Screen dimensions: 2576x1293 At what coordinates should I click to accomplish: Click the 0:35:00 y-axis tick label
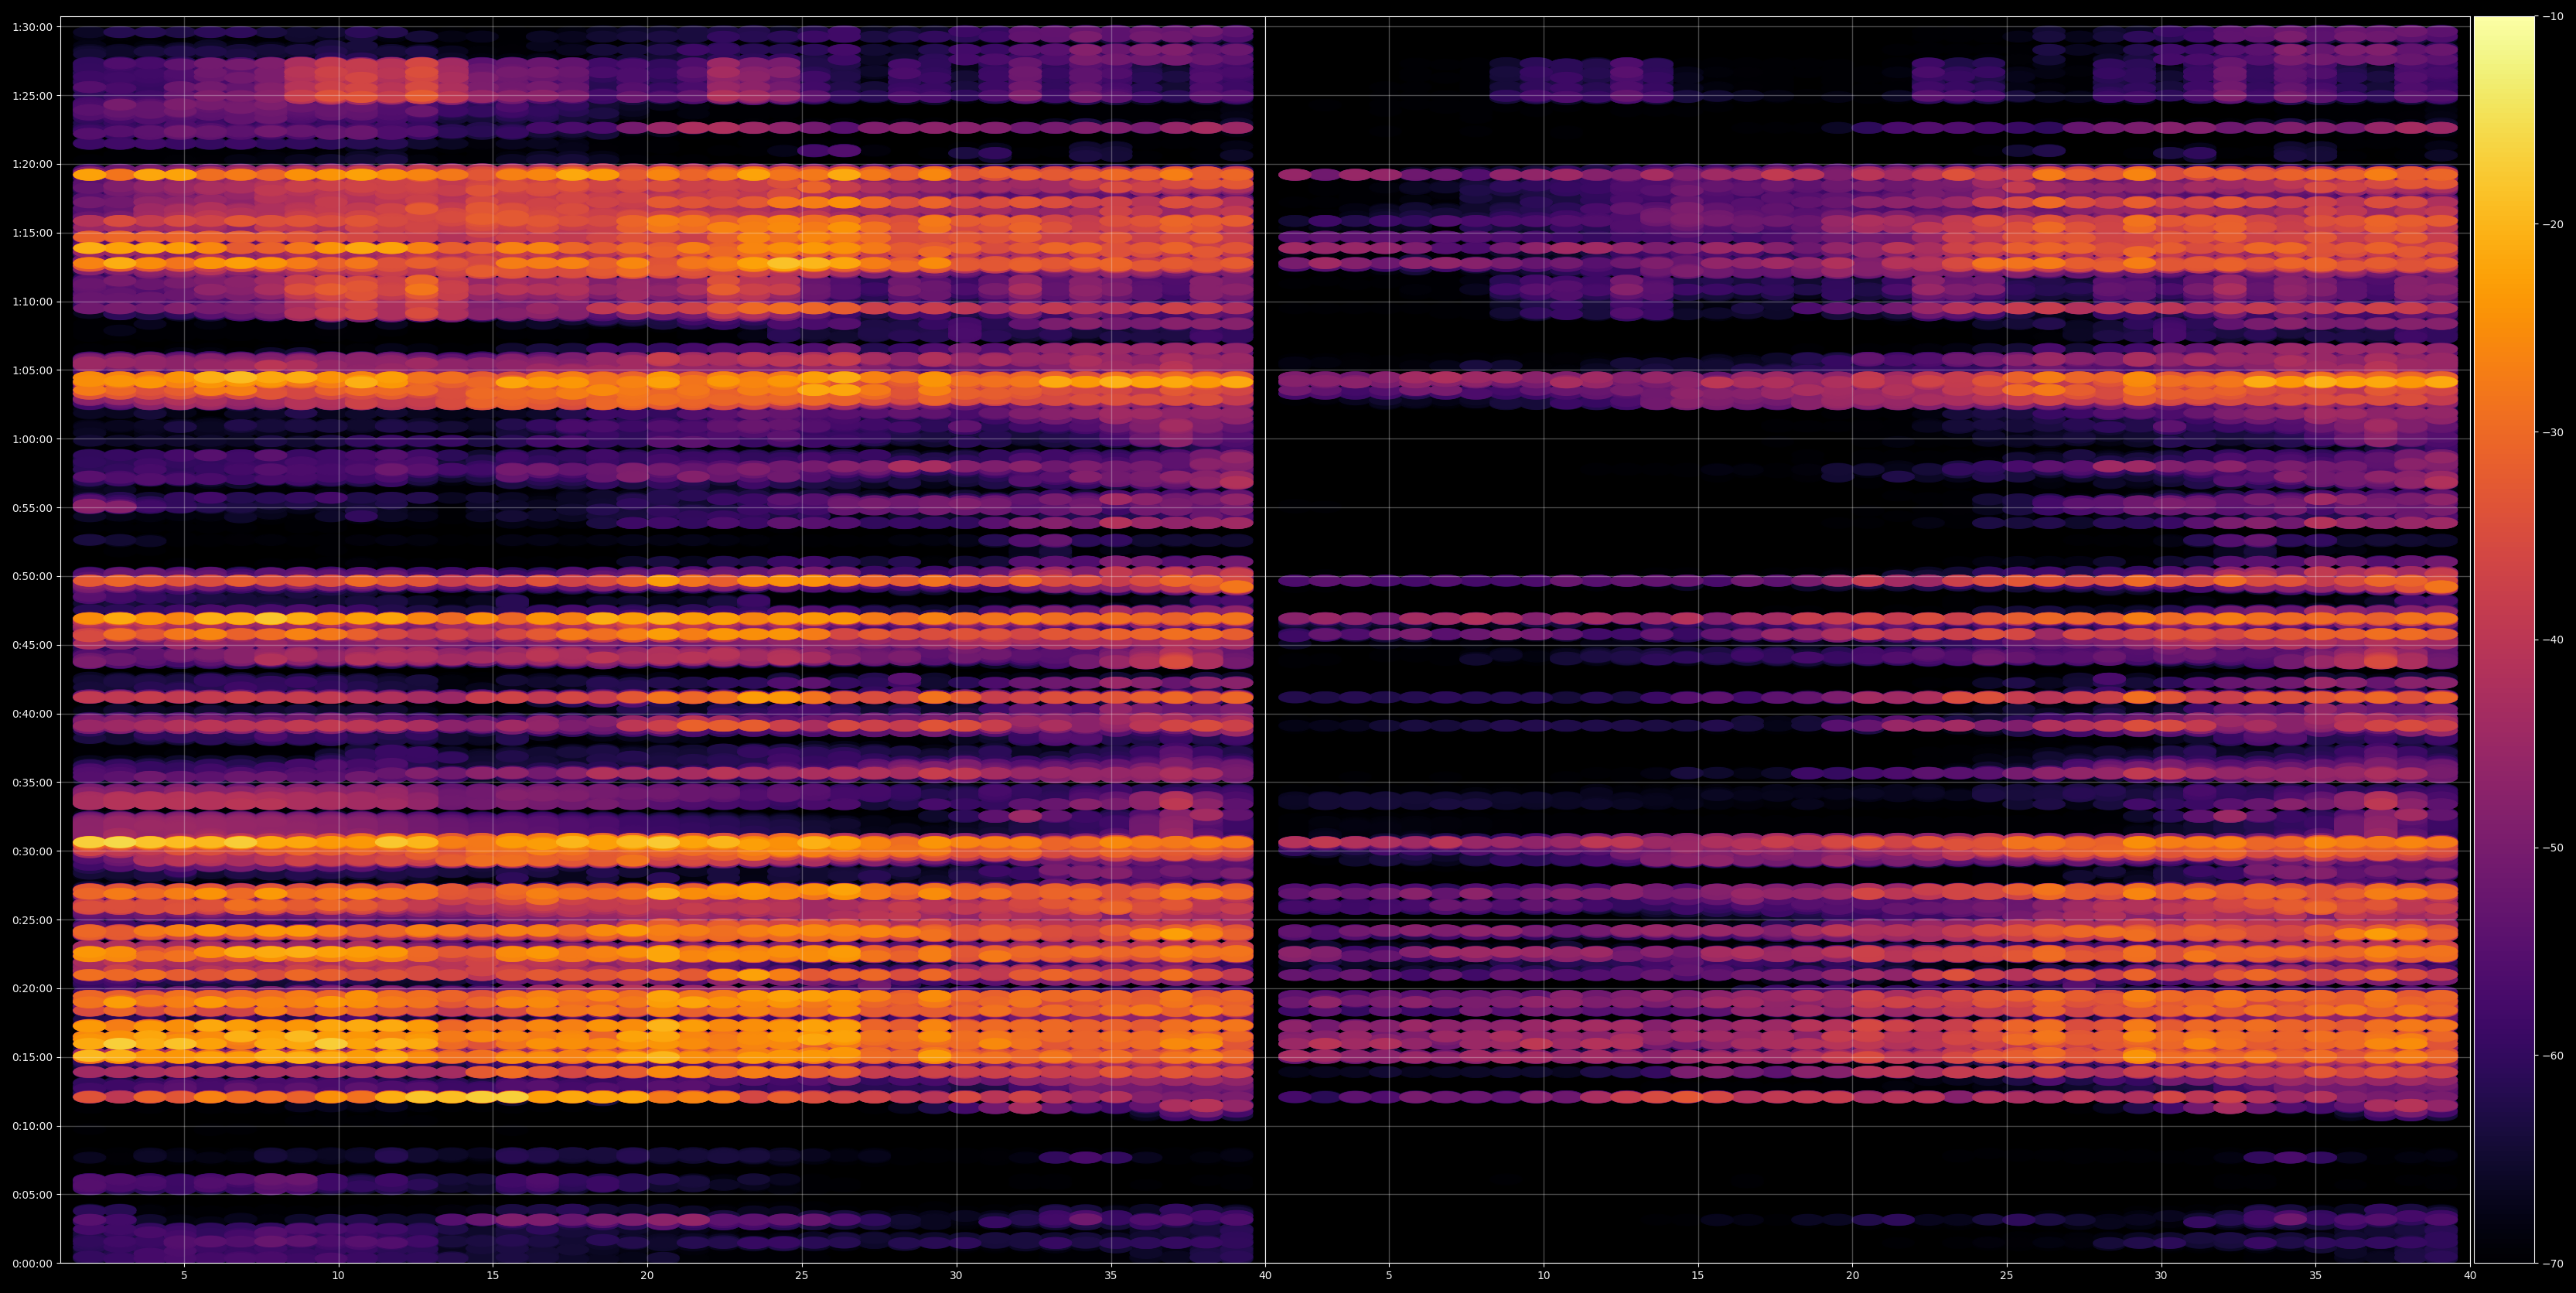(x=32, y=782)
